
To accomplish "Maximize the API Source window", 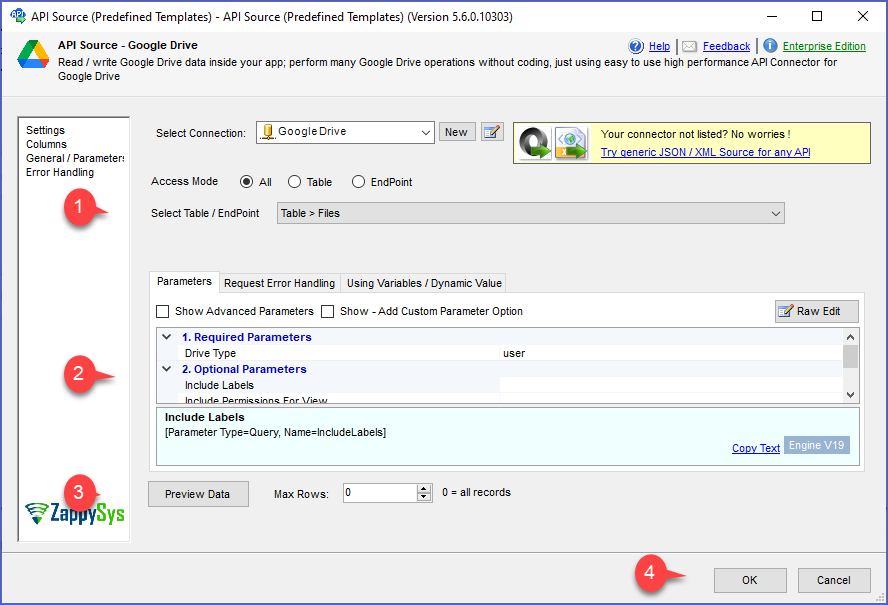I will pos(817,16).
